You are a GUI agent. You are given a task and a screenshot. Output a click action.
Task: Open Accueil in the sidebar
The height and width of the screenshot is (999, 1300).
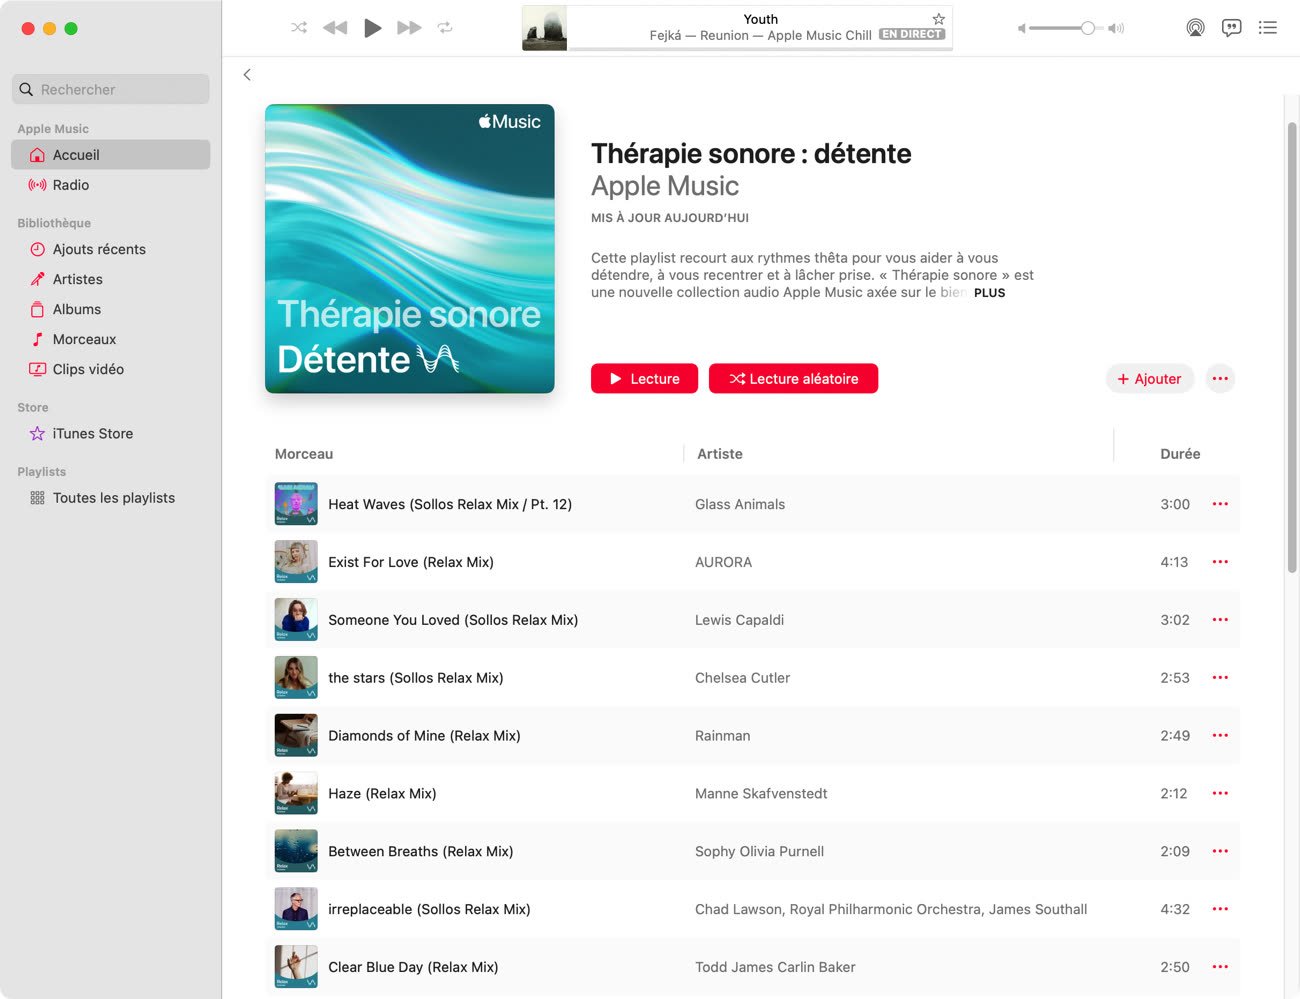click(x=111, y=155)
